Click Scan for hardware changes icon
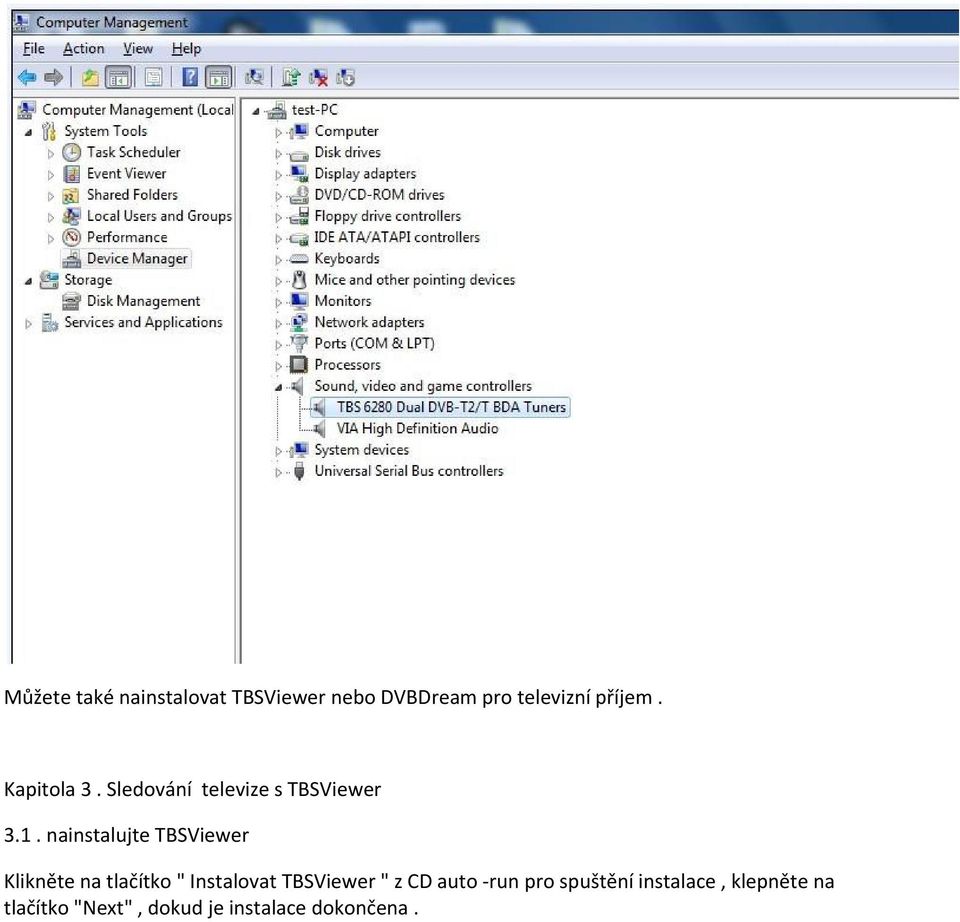 254,77
